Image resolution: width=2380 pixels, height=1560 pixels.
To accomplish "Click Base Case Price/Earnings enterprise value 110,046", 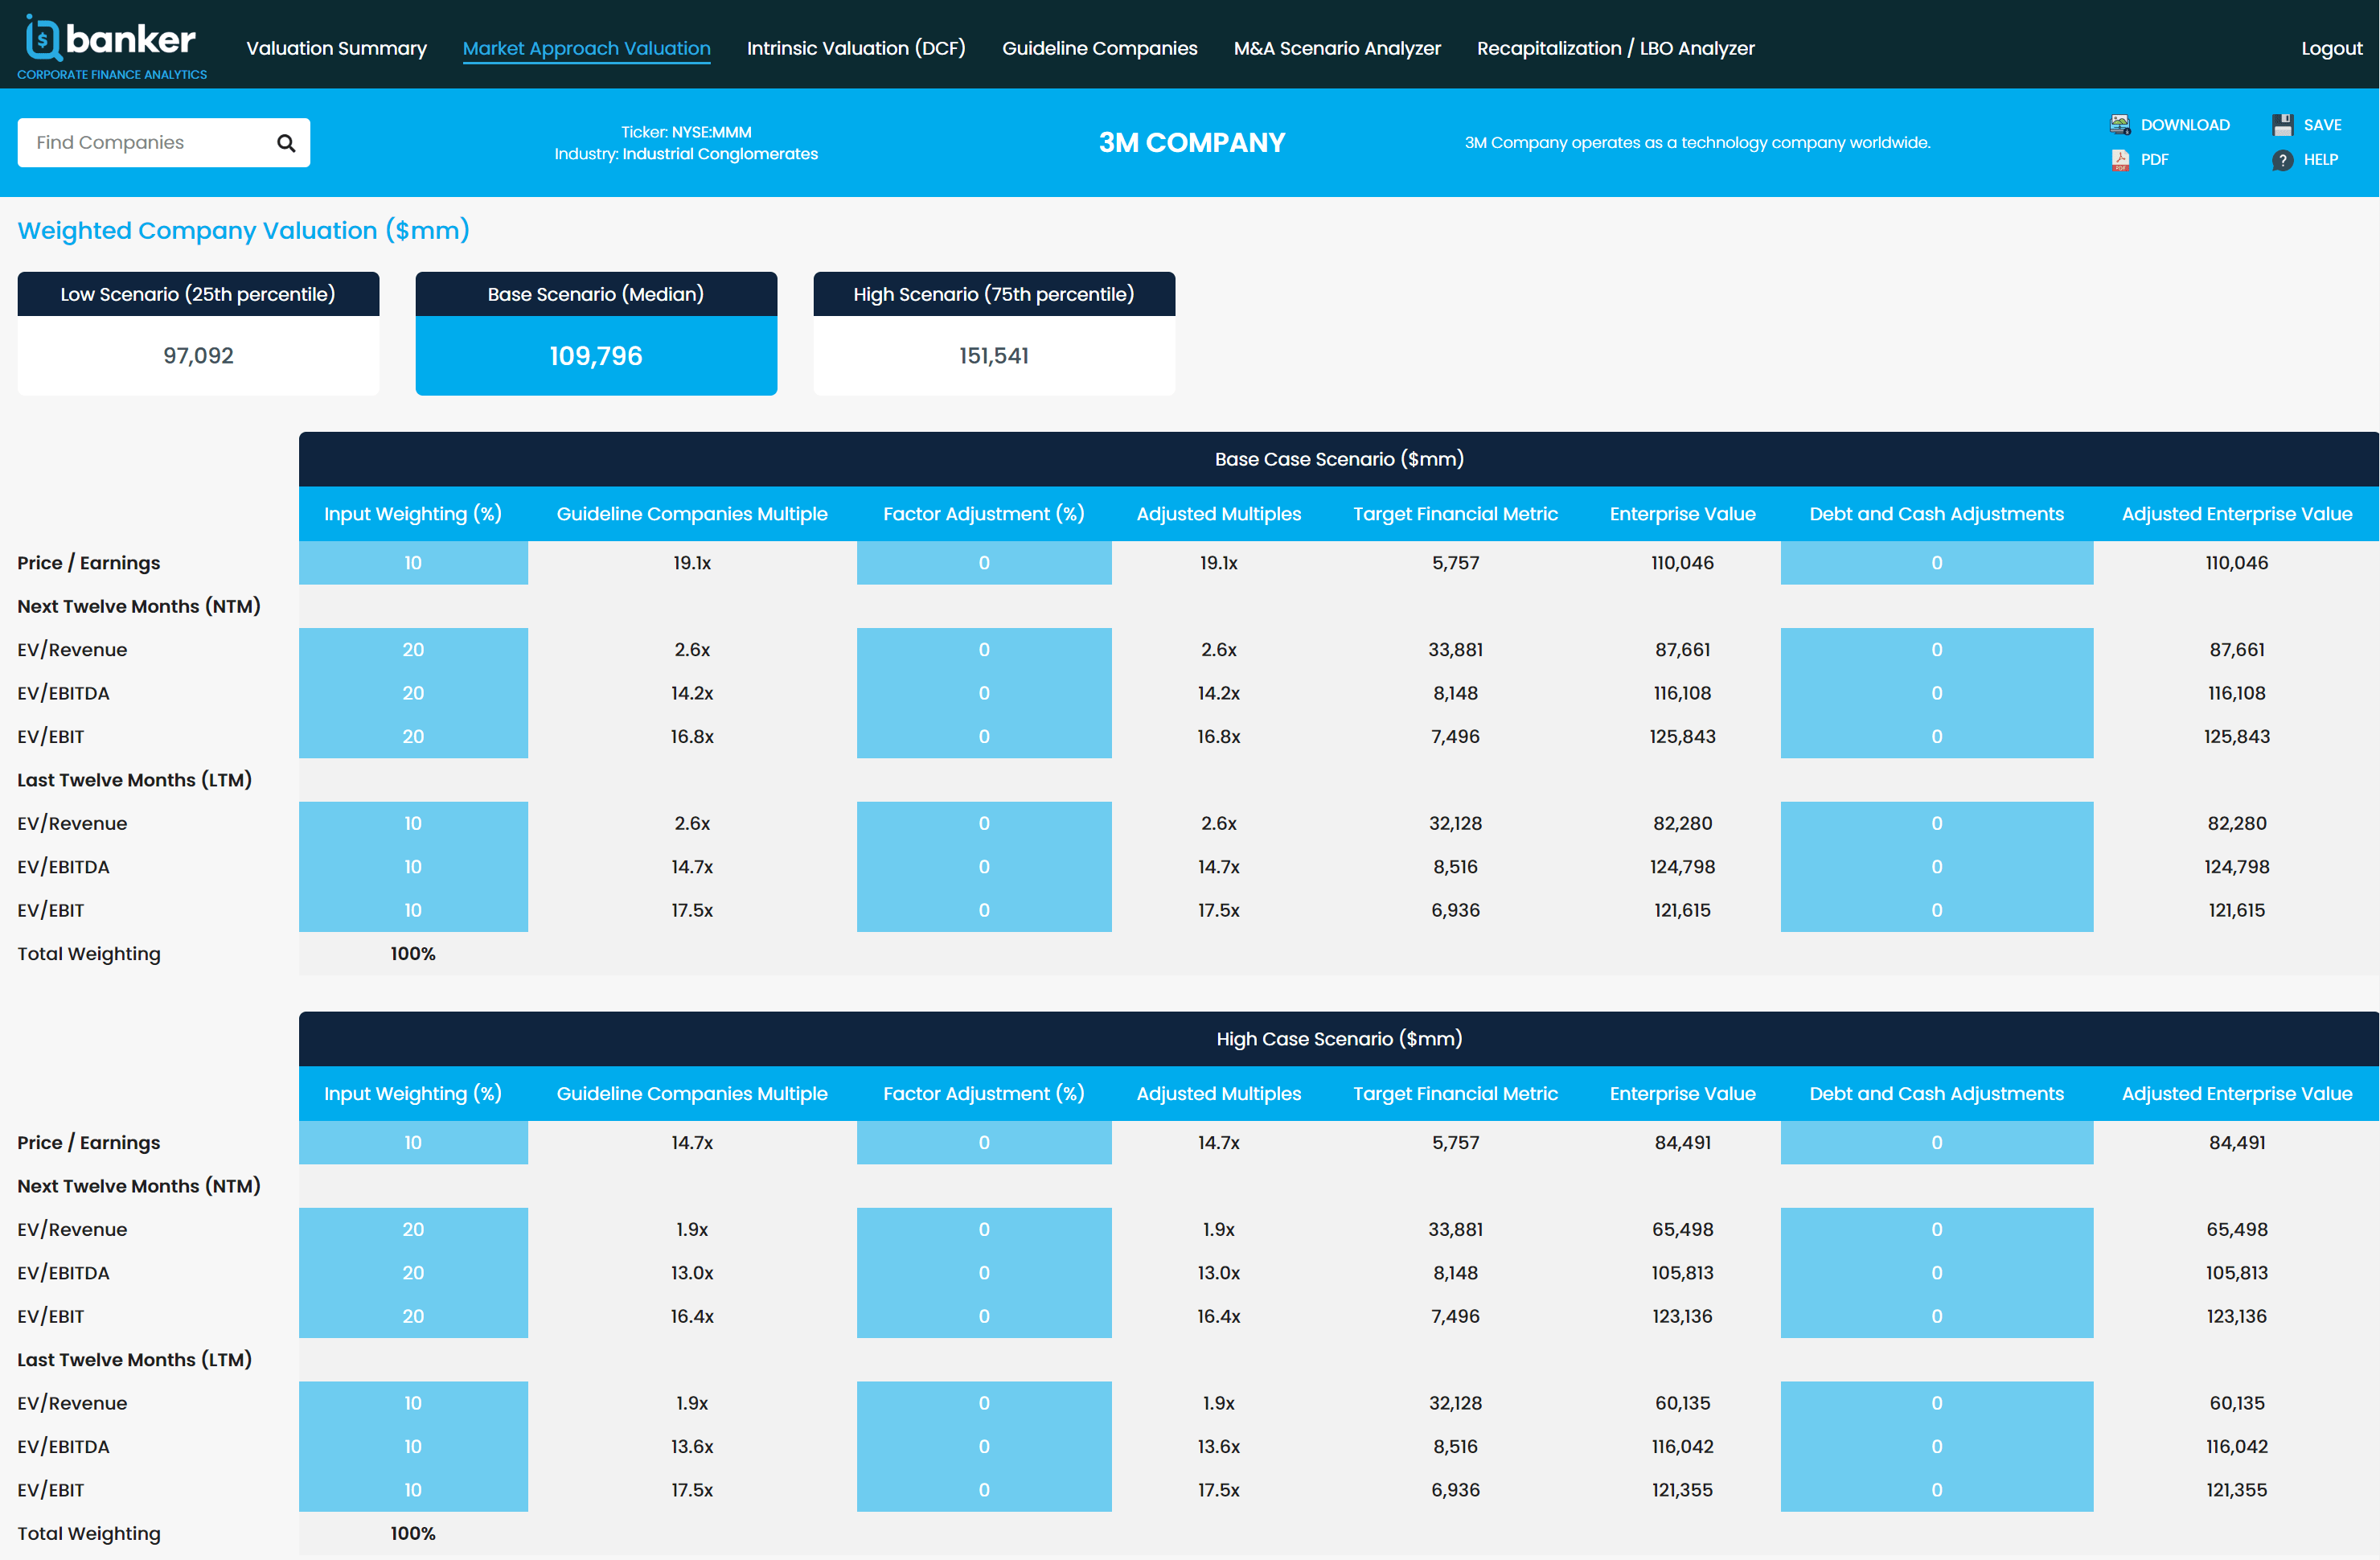I will tap(1682, 563).
